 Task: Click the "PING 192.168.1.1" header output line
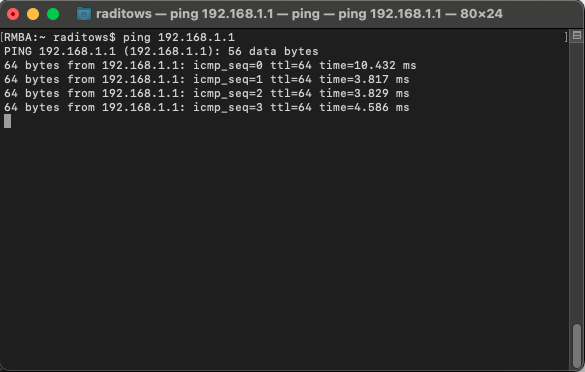60,51
